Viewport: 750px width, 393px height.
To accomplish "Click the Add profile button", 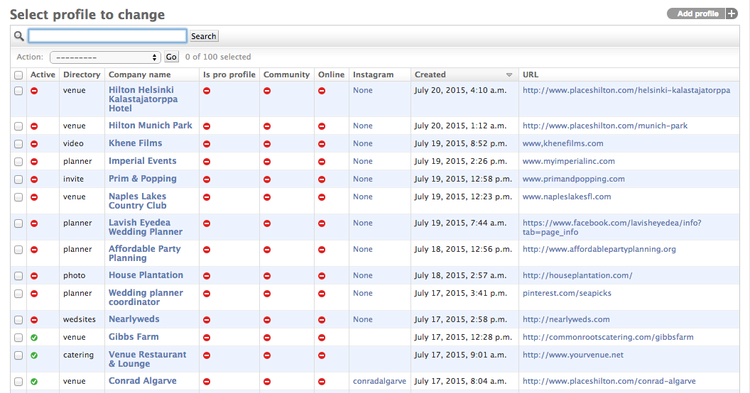I will 702,14.
